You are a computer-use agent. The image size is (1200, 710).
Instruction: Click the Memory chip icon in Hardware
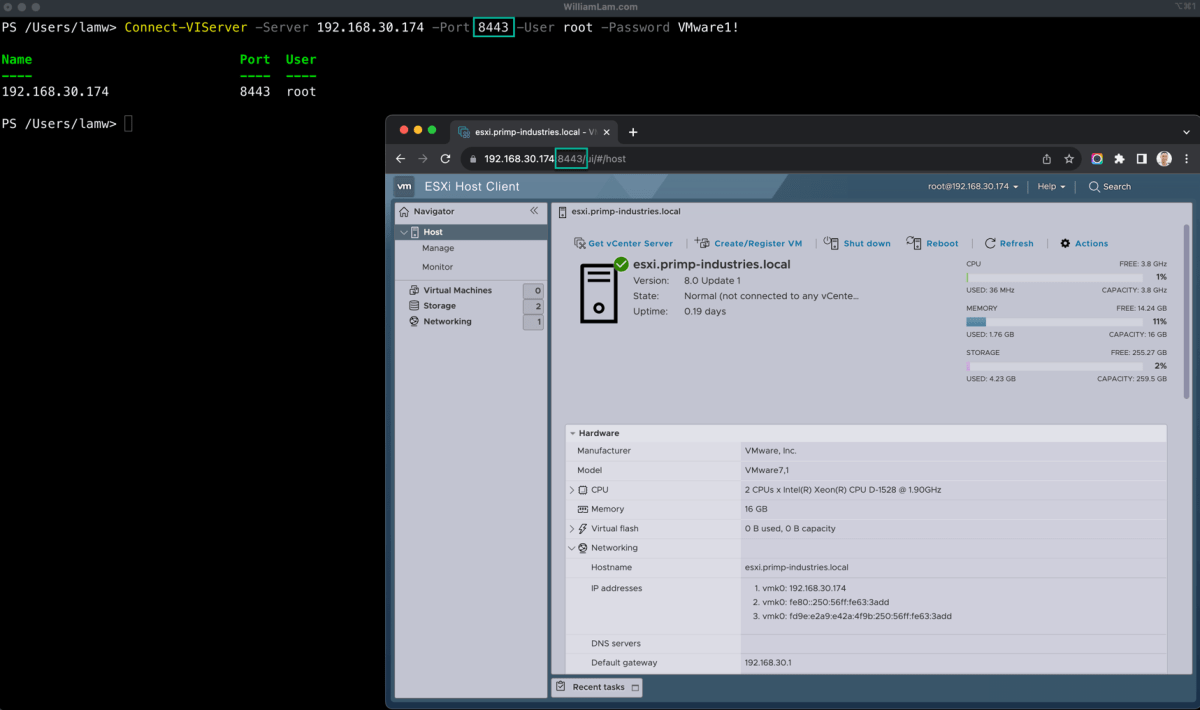coord(582,509)
